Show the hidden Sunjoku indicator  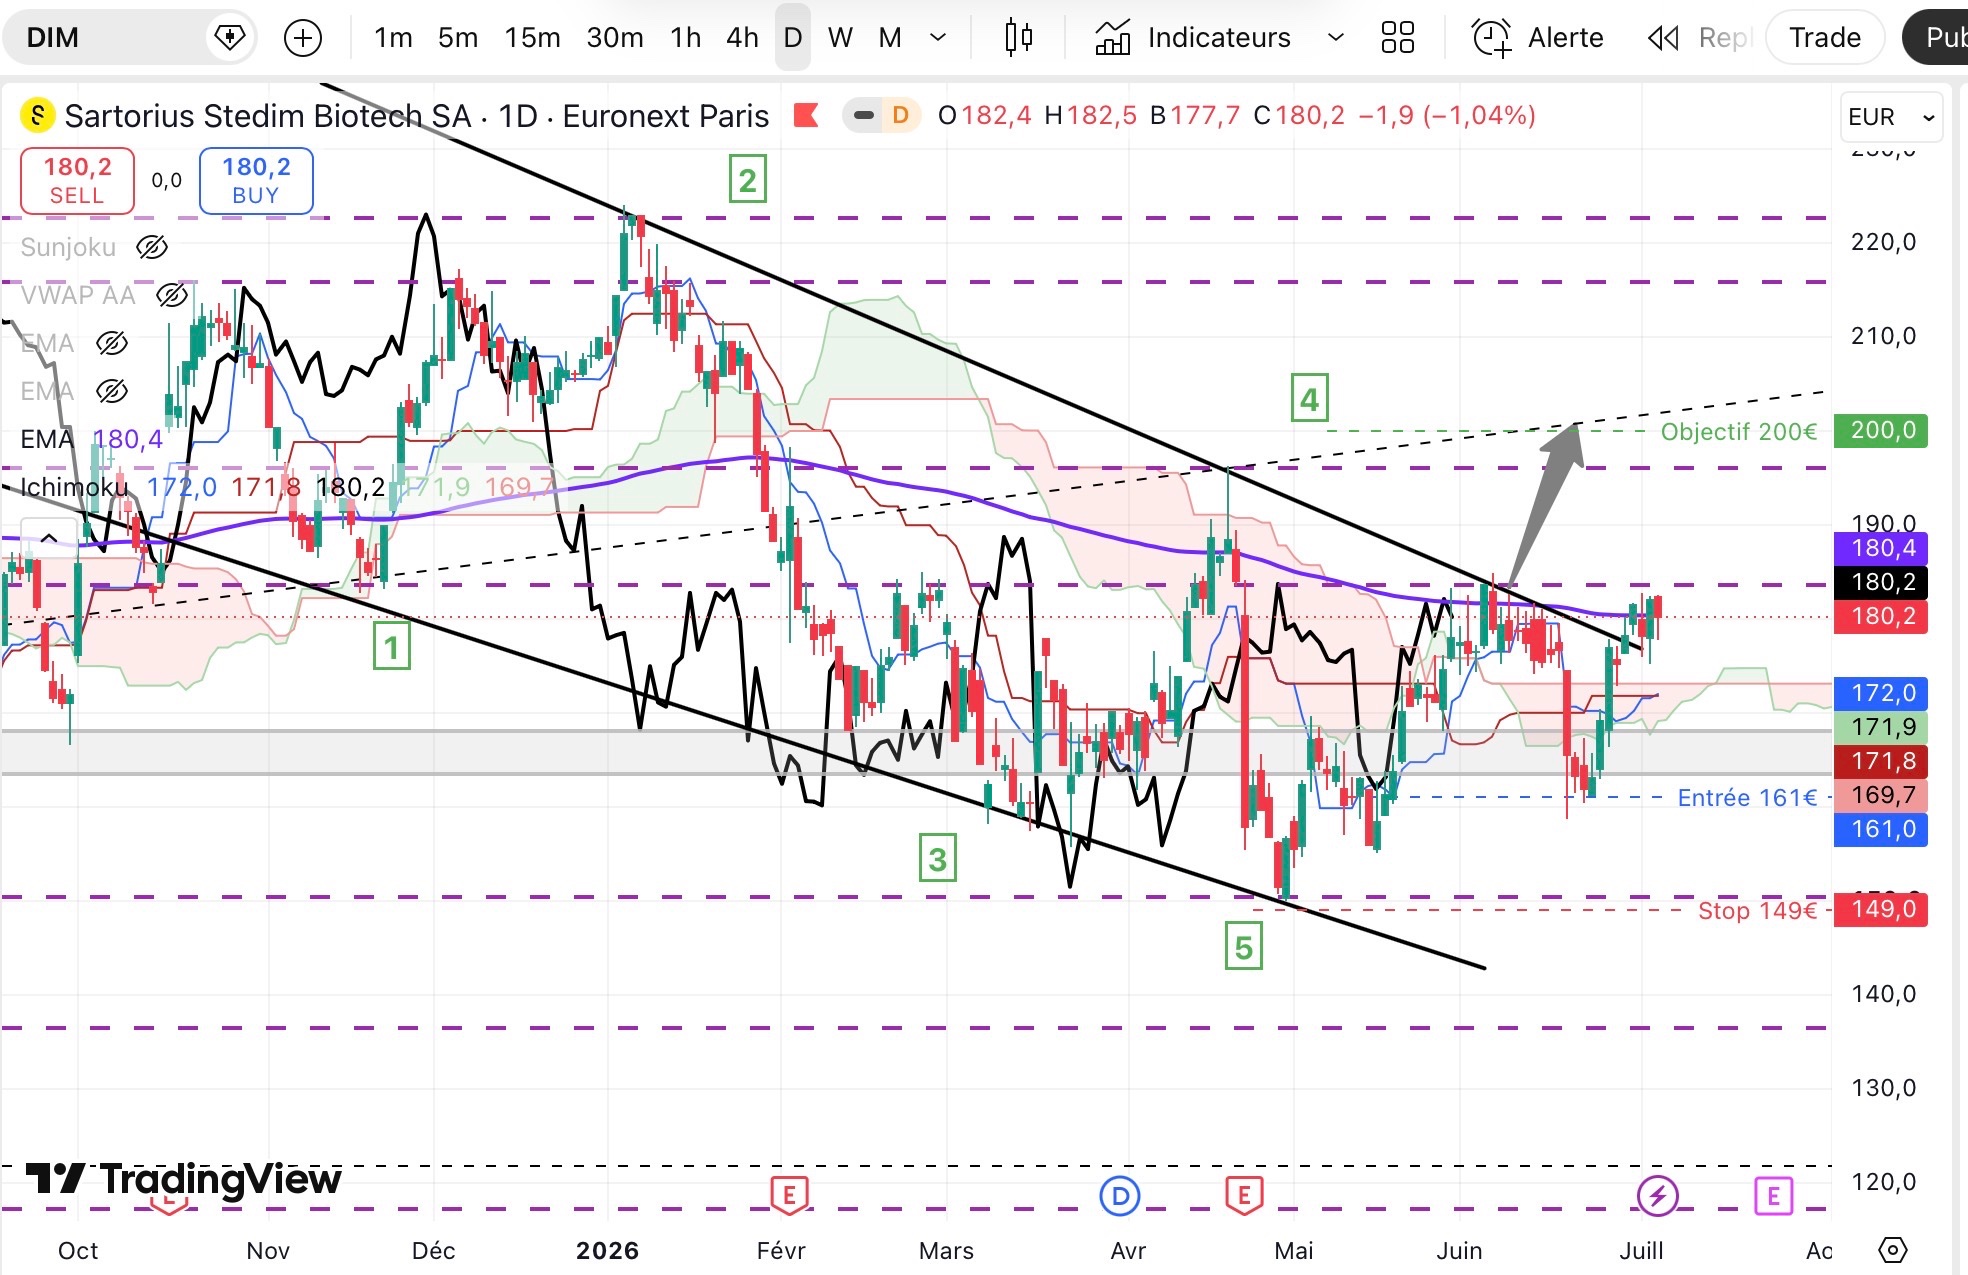(x=152, y=247)
